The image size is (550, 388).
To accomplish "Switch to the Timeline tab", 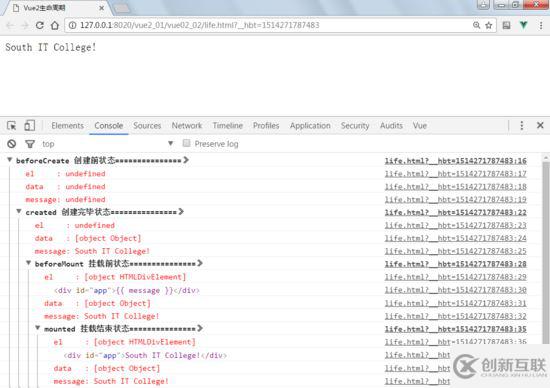I will coord(228,126).
